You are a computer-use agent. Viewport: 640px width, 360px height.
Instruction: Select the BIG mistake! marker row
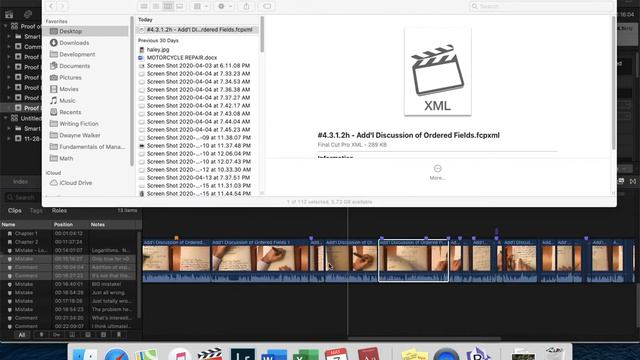[x=69, y=284]
